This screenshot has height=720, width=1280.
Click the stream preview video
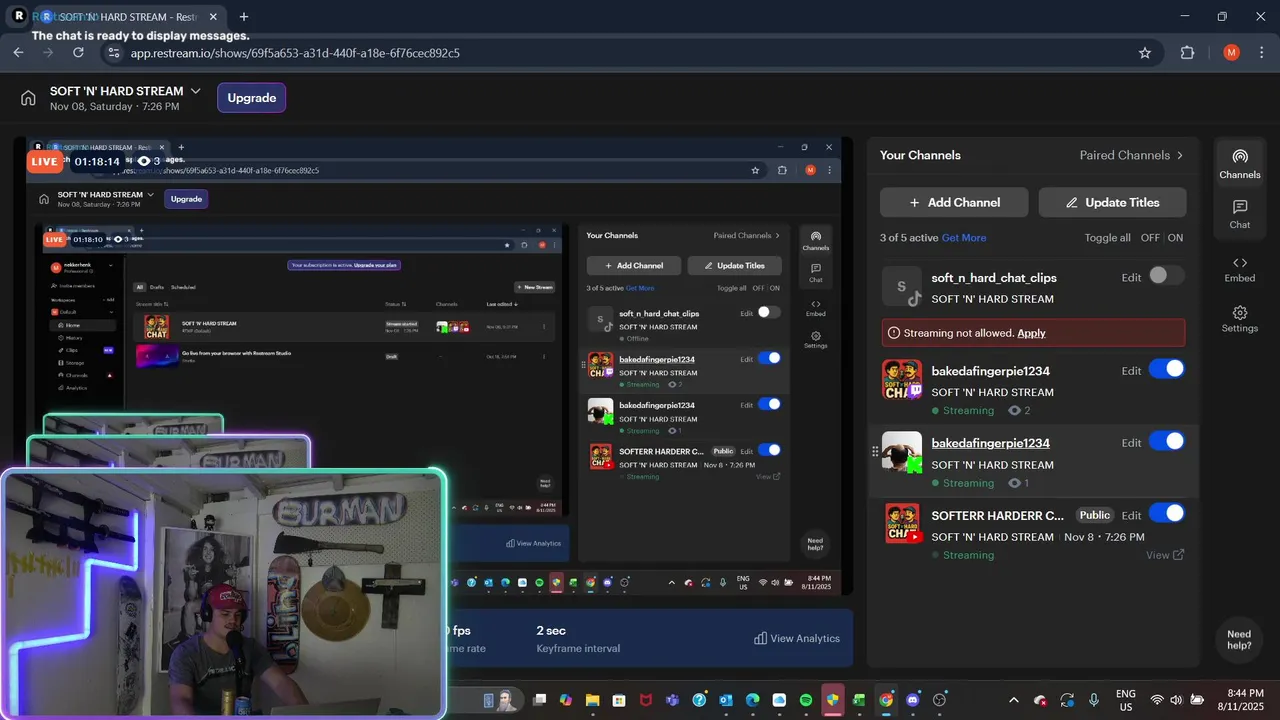pyautogui.click(x=440, y=366)
